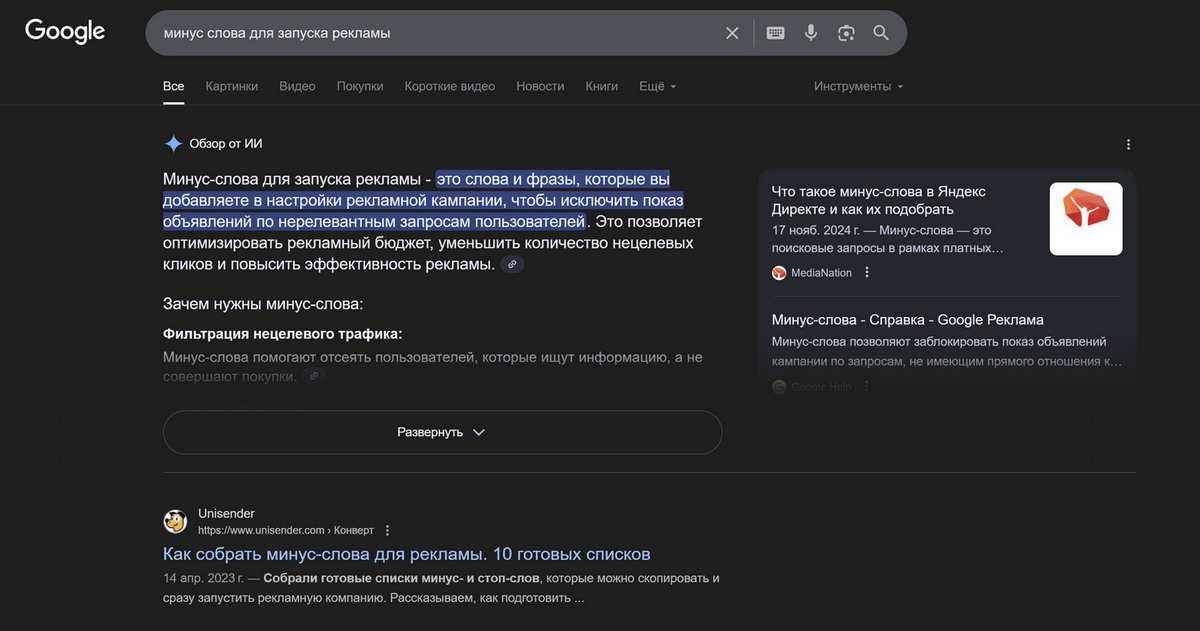Click the magnifying glass search icon
This screenshot has height=631, width=1200.
pos(881,33)
